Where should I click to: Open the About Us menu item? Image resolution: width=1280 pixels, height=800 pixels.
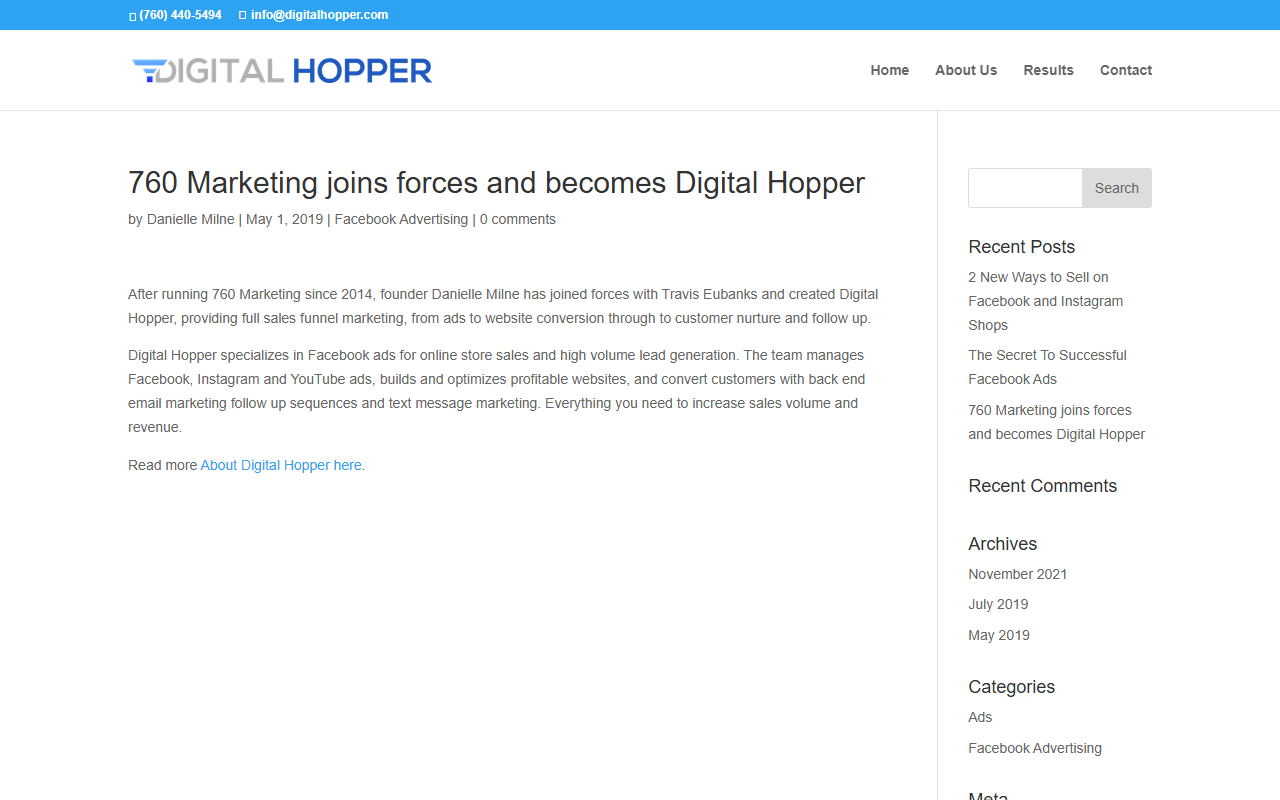click(966, 70)
